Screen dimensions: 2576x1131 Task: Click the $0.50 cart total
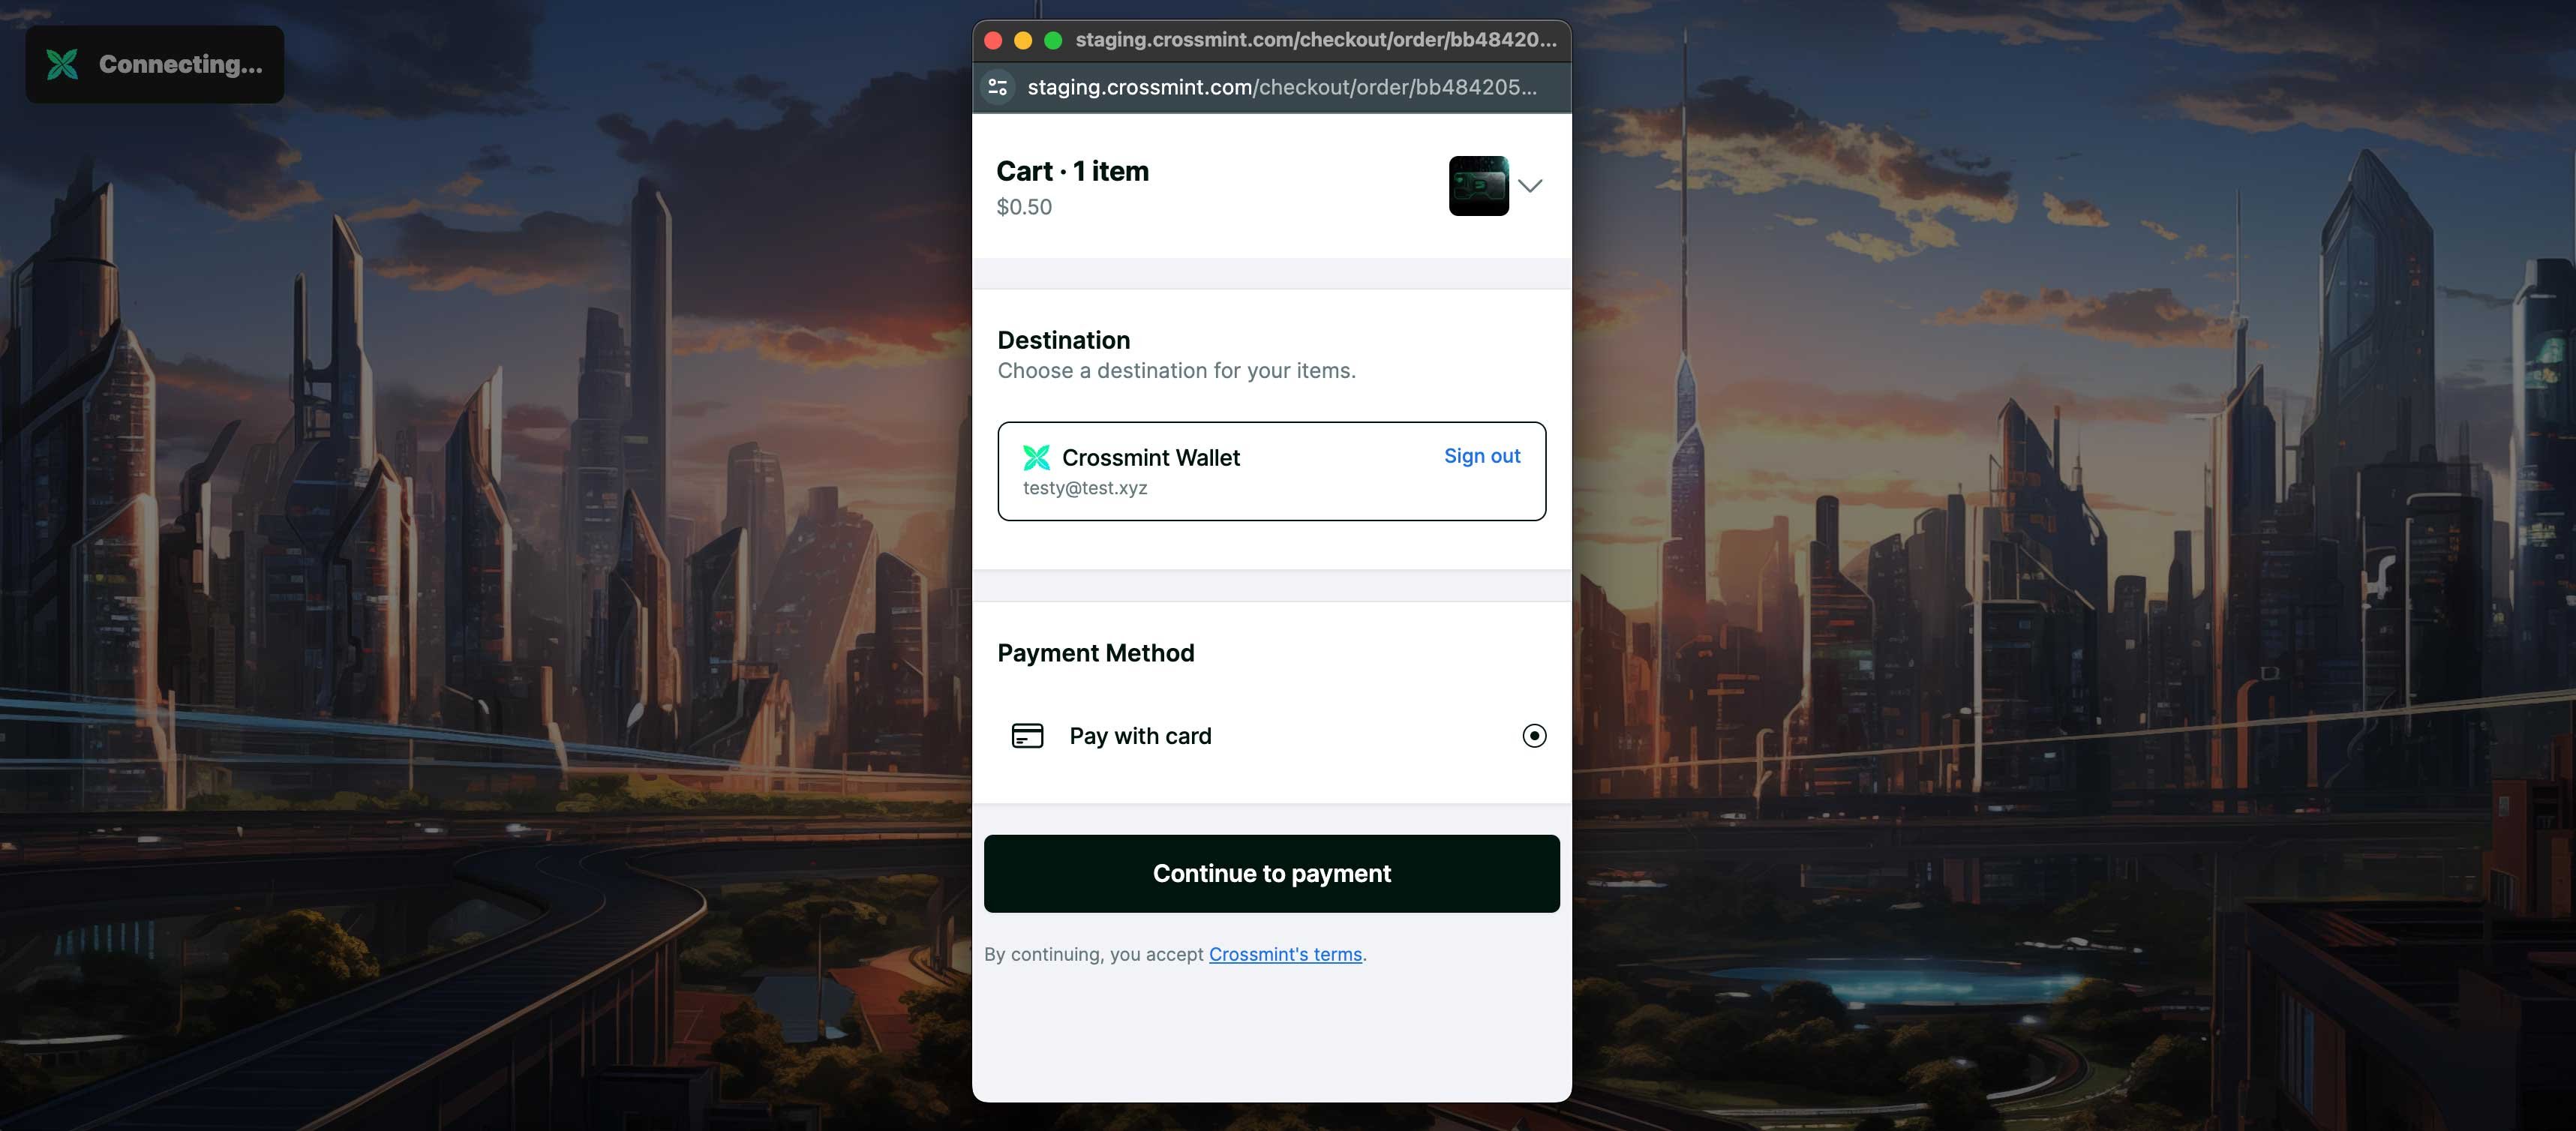click(1024, 207)
